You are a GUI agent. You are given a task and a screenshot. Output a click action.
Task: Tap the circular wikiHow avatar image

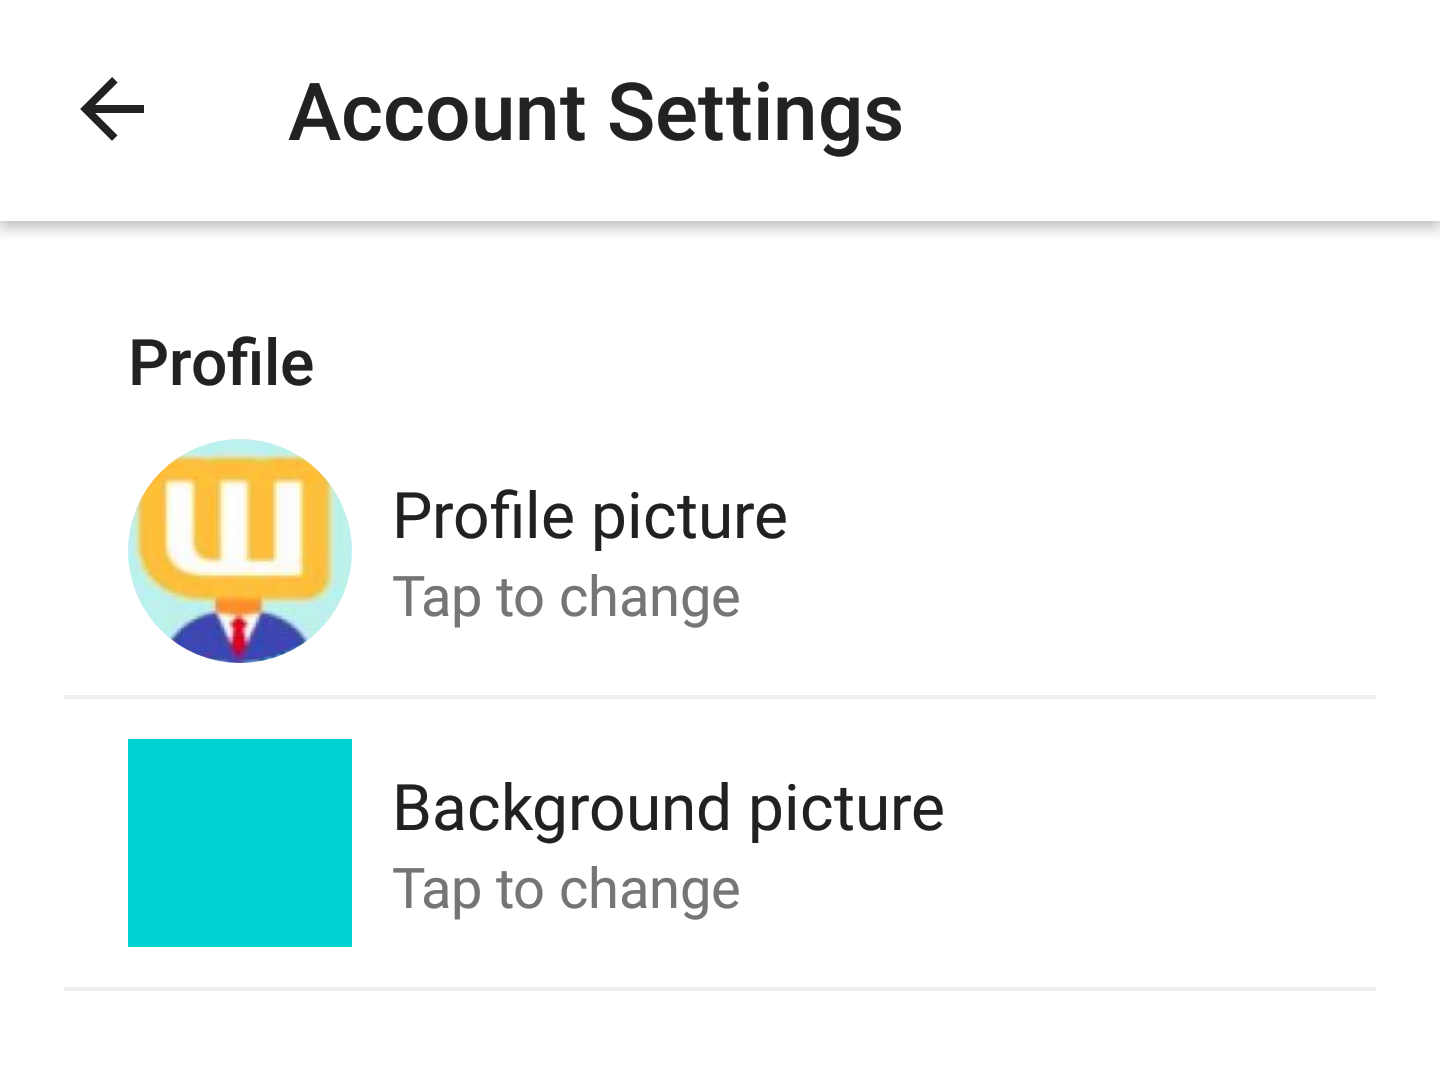(240, 551)
